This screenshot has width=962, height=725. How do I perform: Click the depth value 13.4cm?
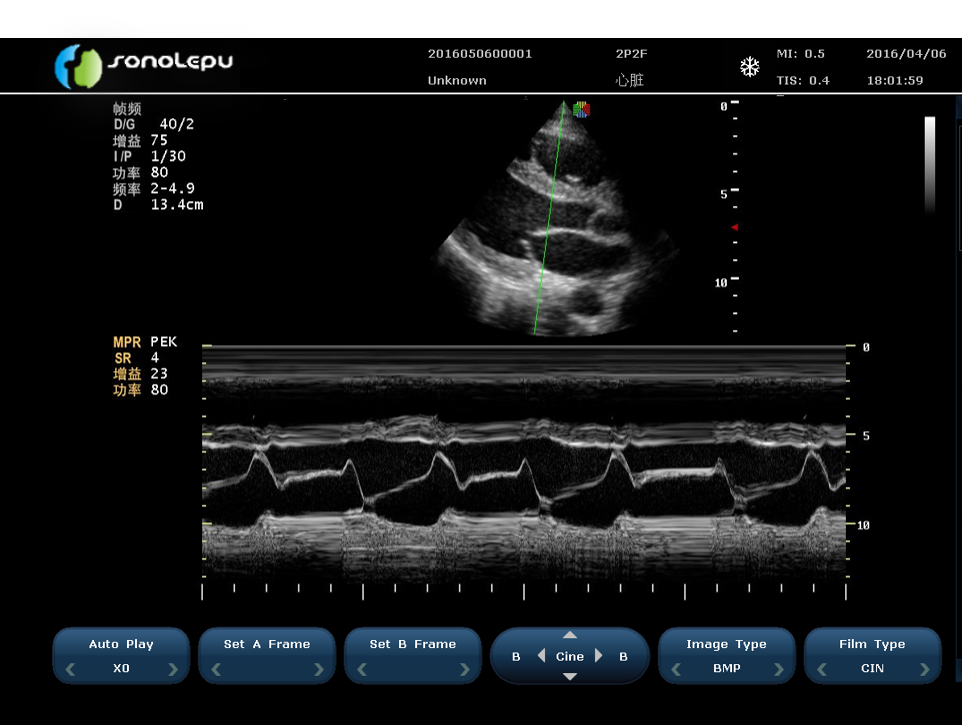(x=177, y=205)
